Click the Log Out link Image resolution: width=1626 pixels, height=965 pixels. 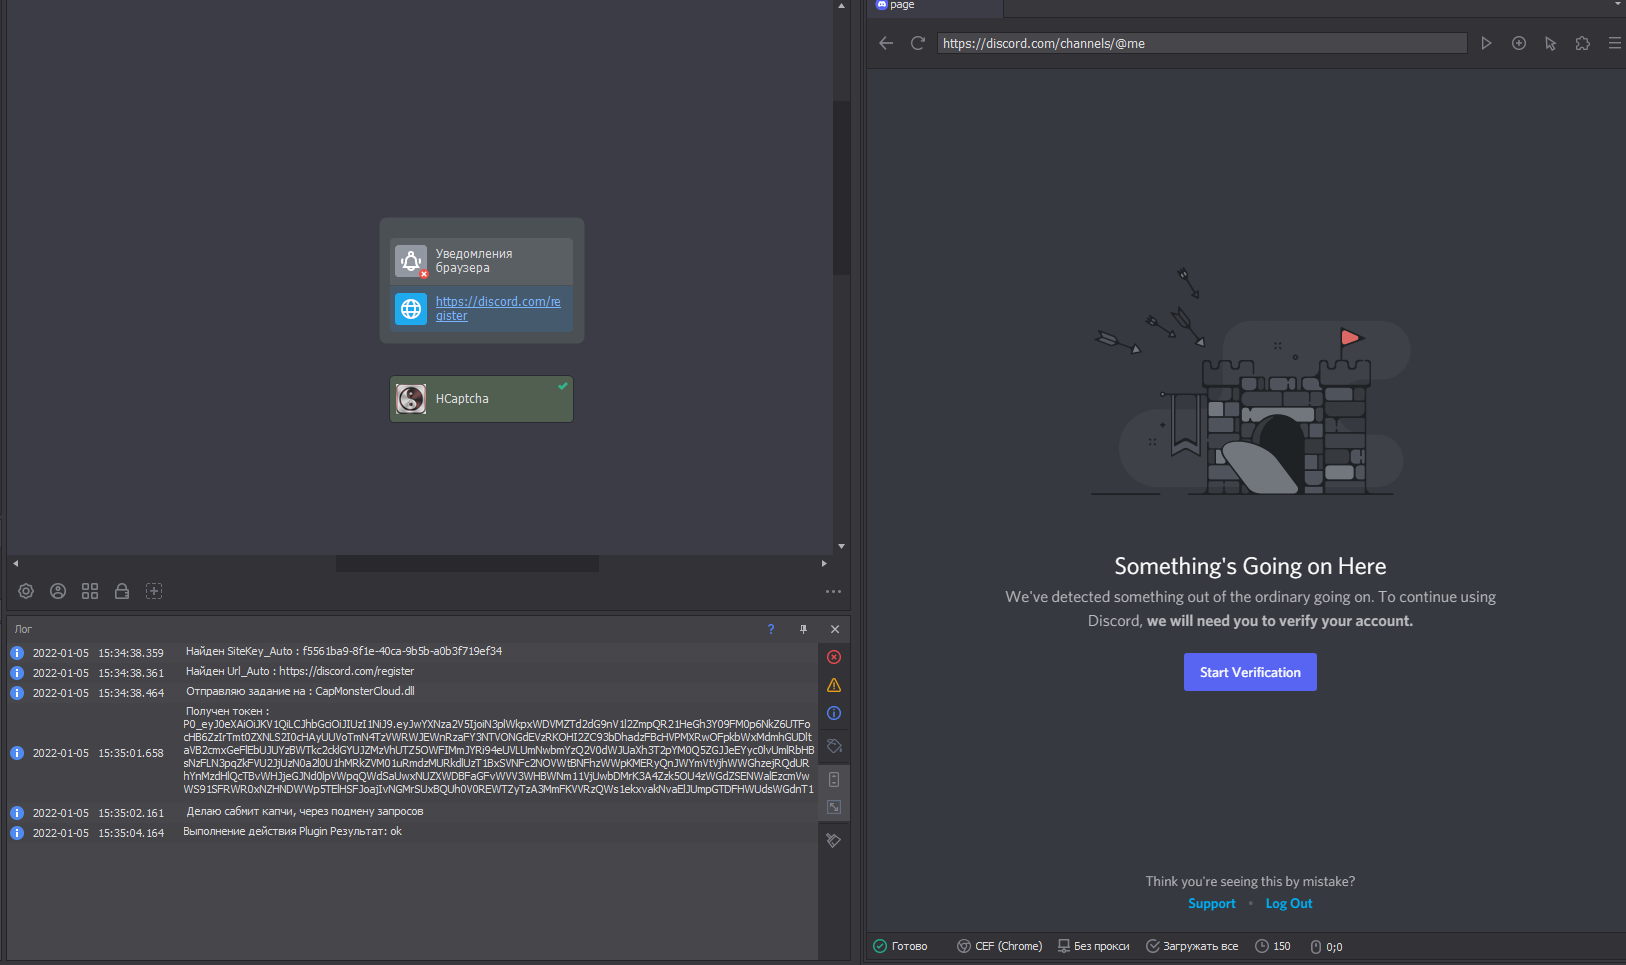coord(1288,903)
